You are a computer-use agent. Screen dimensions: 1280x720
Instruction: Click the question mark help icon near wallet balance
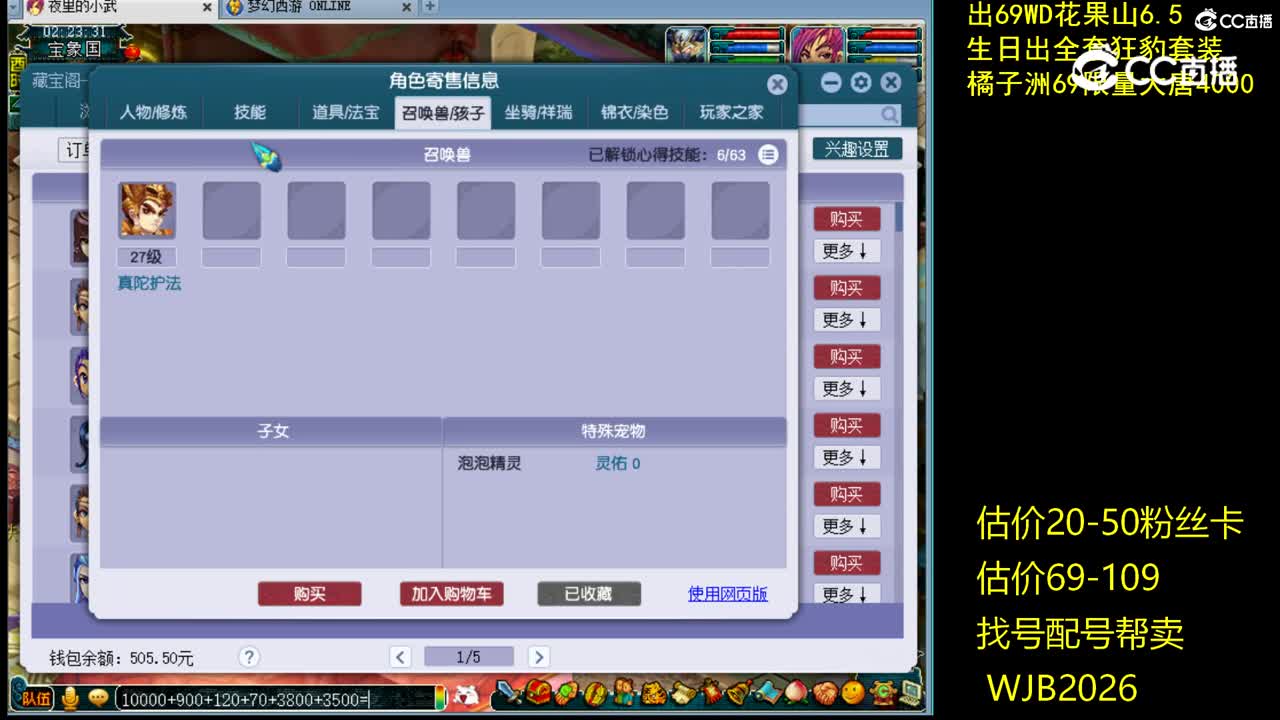tap(249, 657)
